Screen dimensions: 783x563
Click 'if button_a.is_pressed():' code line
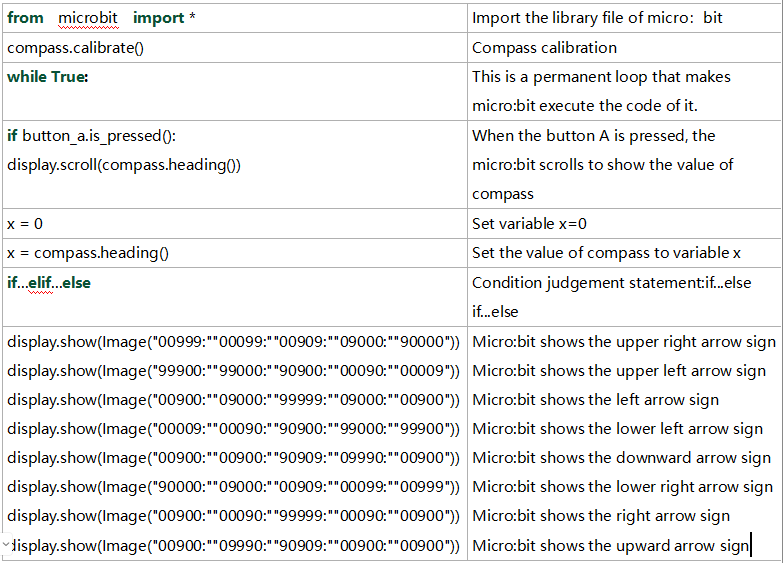(91, 136)
